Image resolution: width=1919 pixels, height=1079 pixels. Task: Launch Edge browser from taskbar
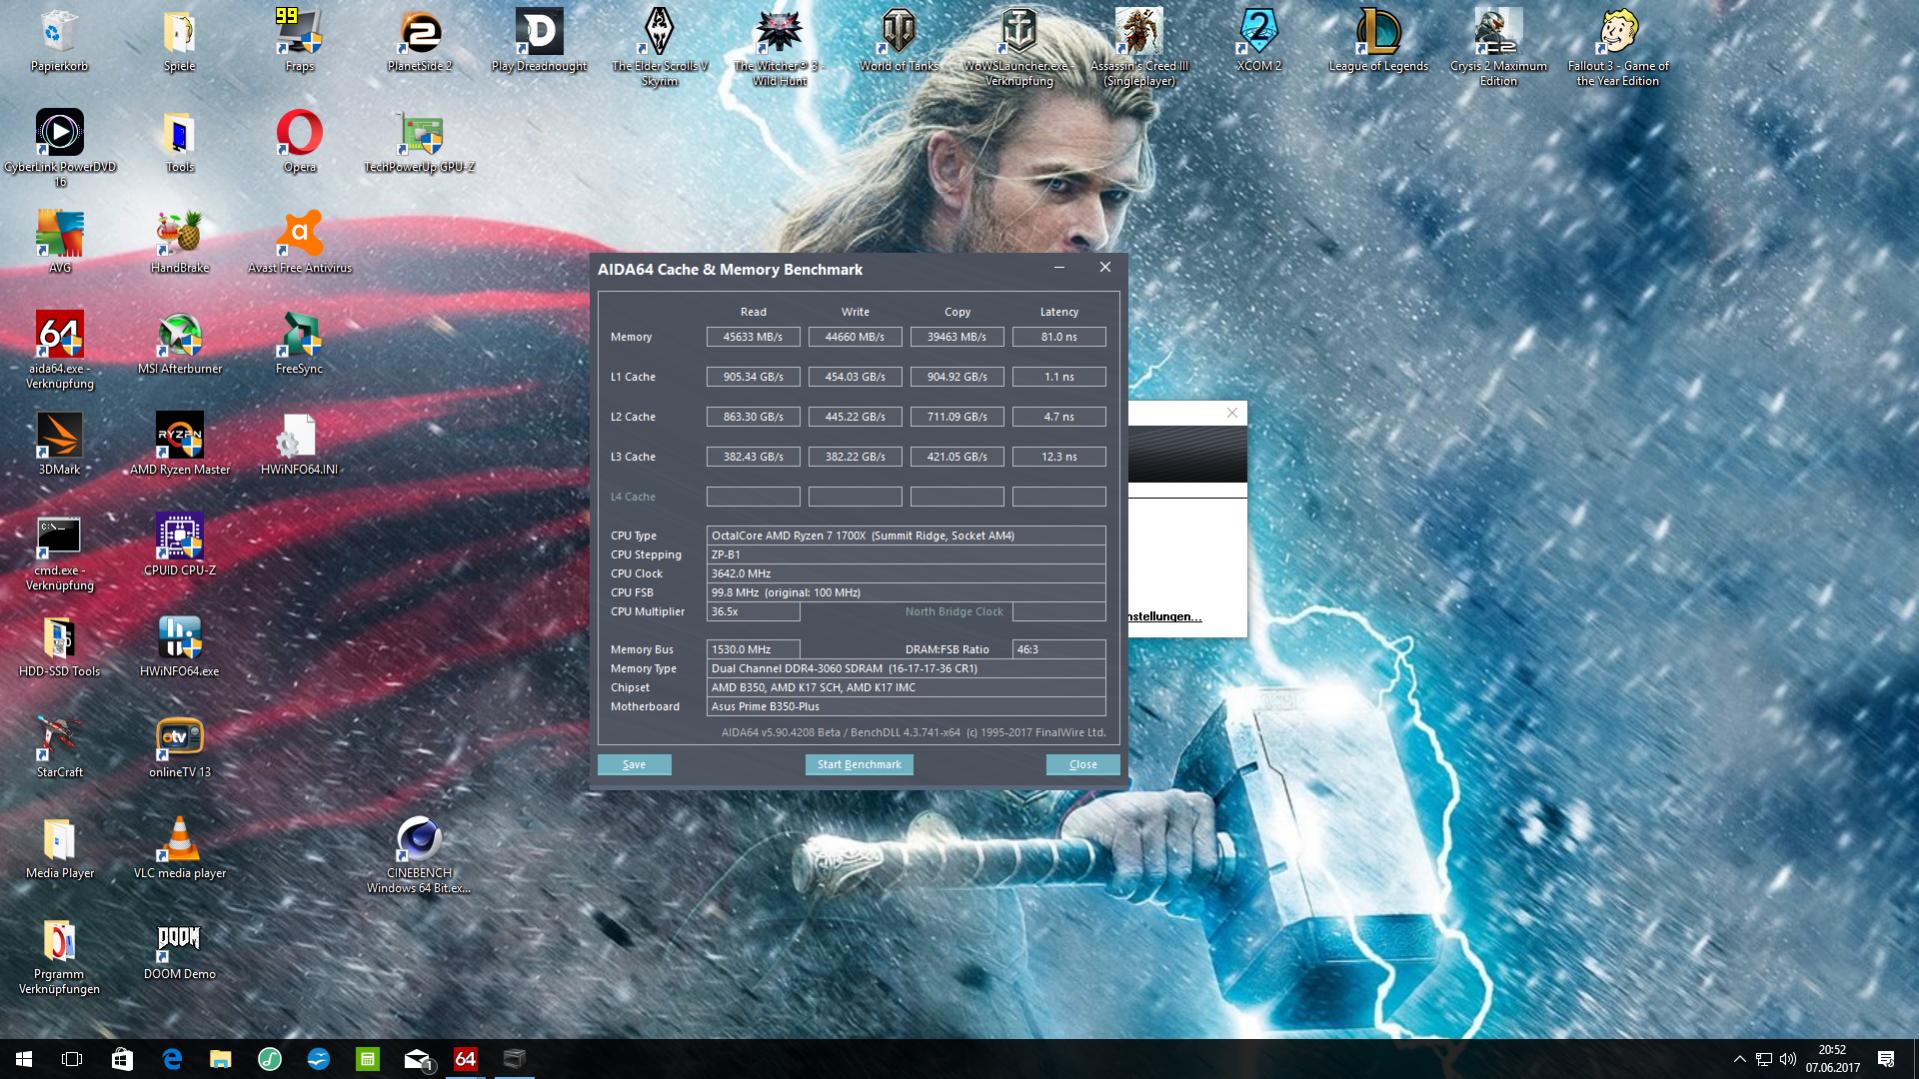click(x=172, y=1059)
